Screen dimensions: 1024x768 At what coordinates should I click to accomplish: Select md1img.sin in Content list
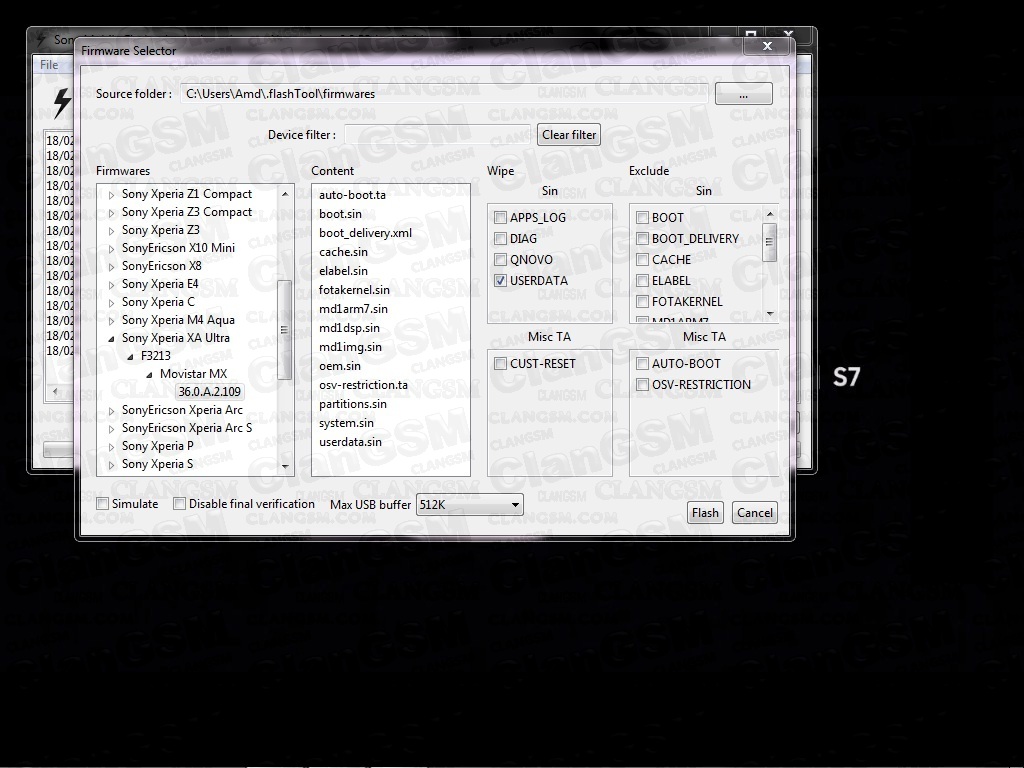(351, 347)
